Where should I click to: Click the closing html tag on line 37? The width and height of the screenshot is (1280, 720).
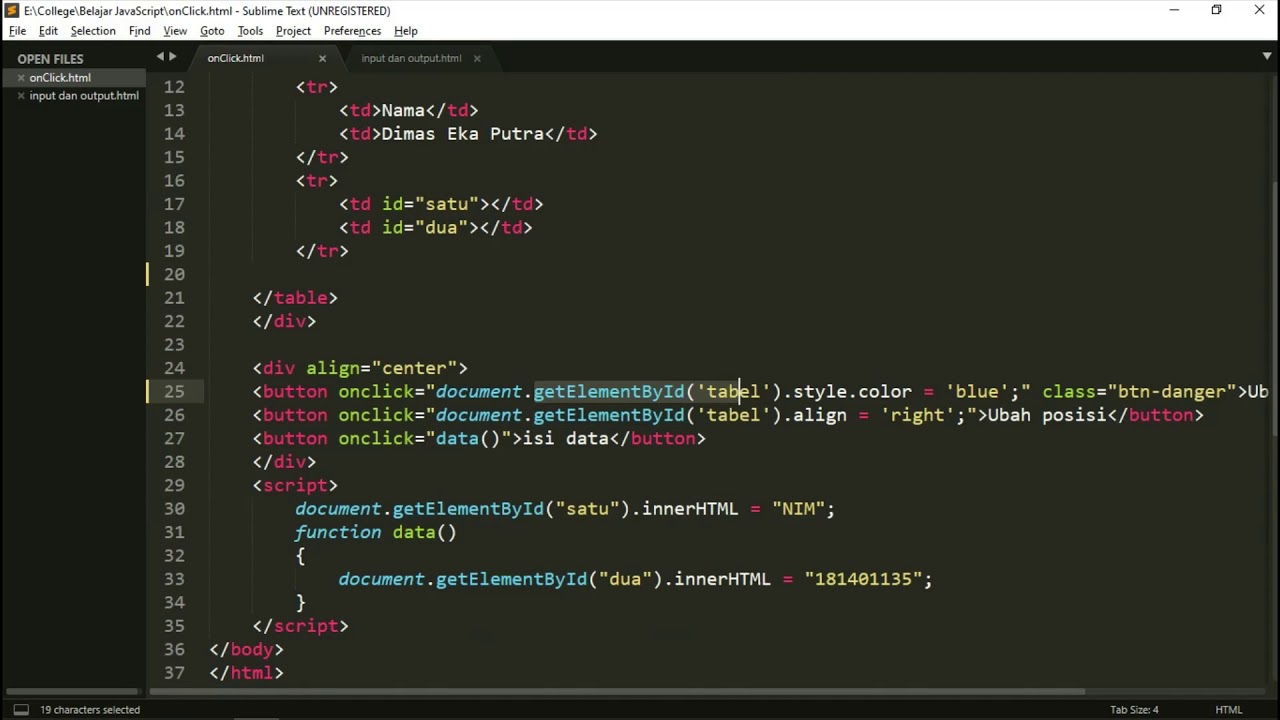click(x=247, y=672)
